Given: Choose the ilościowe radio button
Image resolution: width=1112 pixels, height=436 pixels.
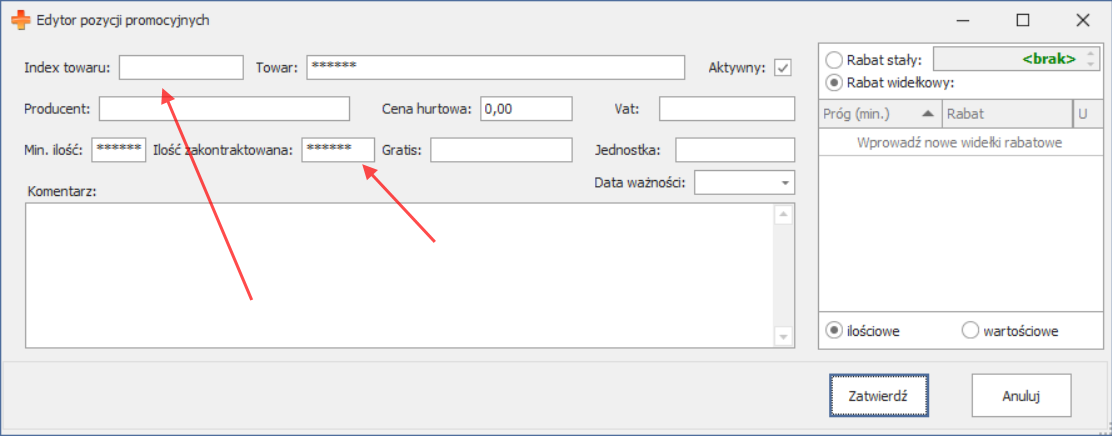Looking at the screenshot, I should pos(833,330).
